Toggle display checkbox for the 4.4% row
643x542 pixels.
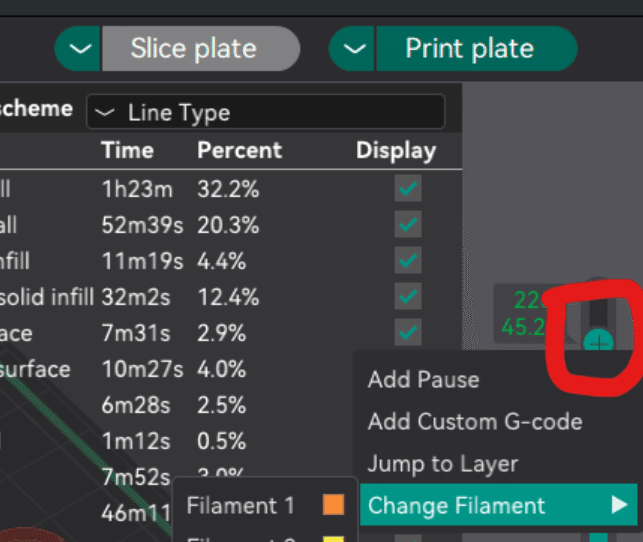(408, 261)
